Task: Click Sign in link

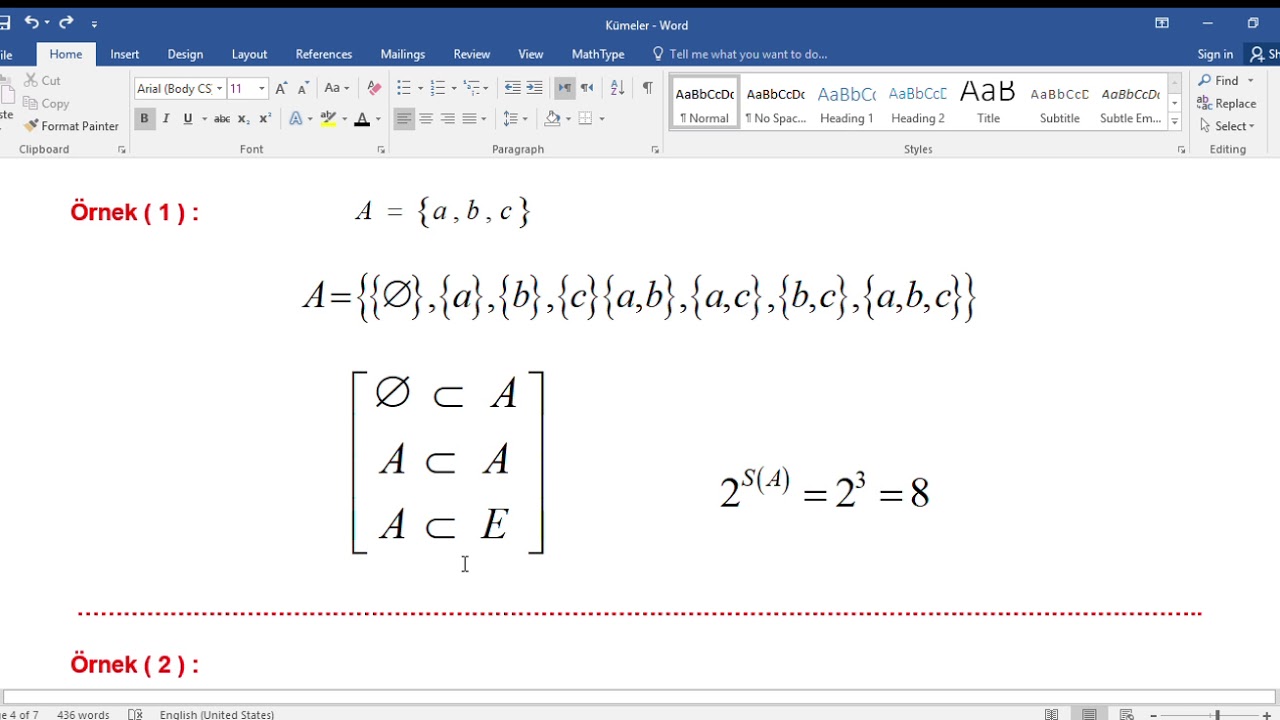Action: (x=1215, y=54)
